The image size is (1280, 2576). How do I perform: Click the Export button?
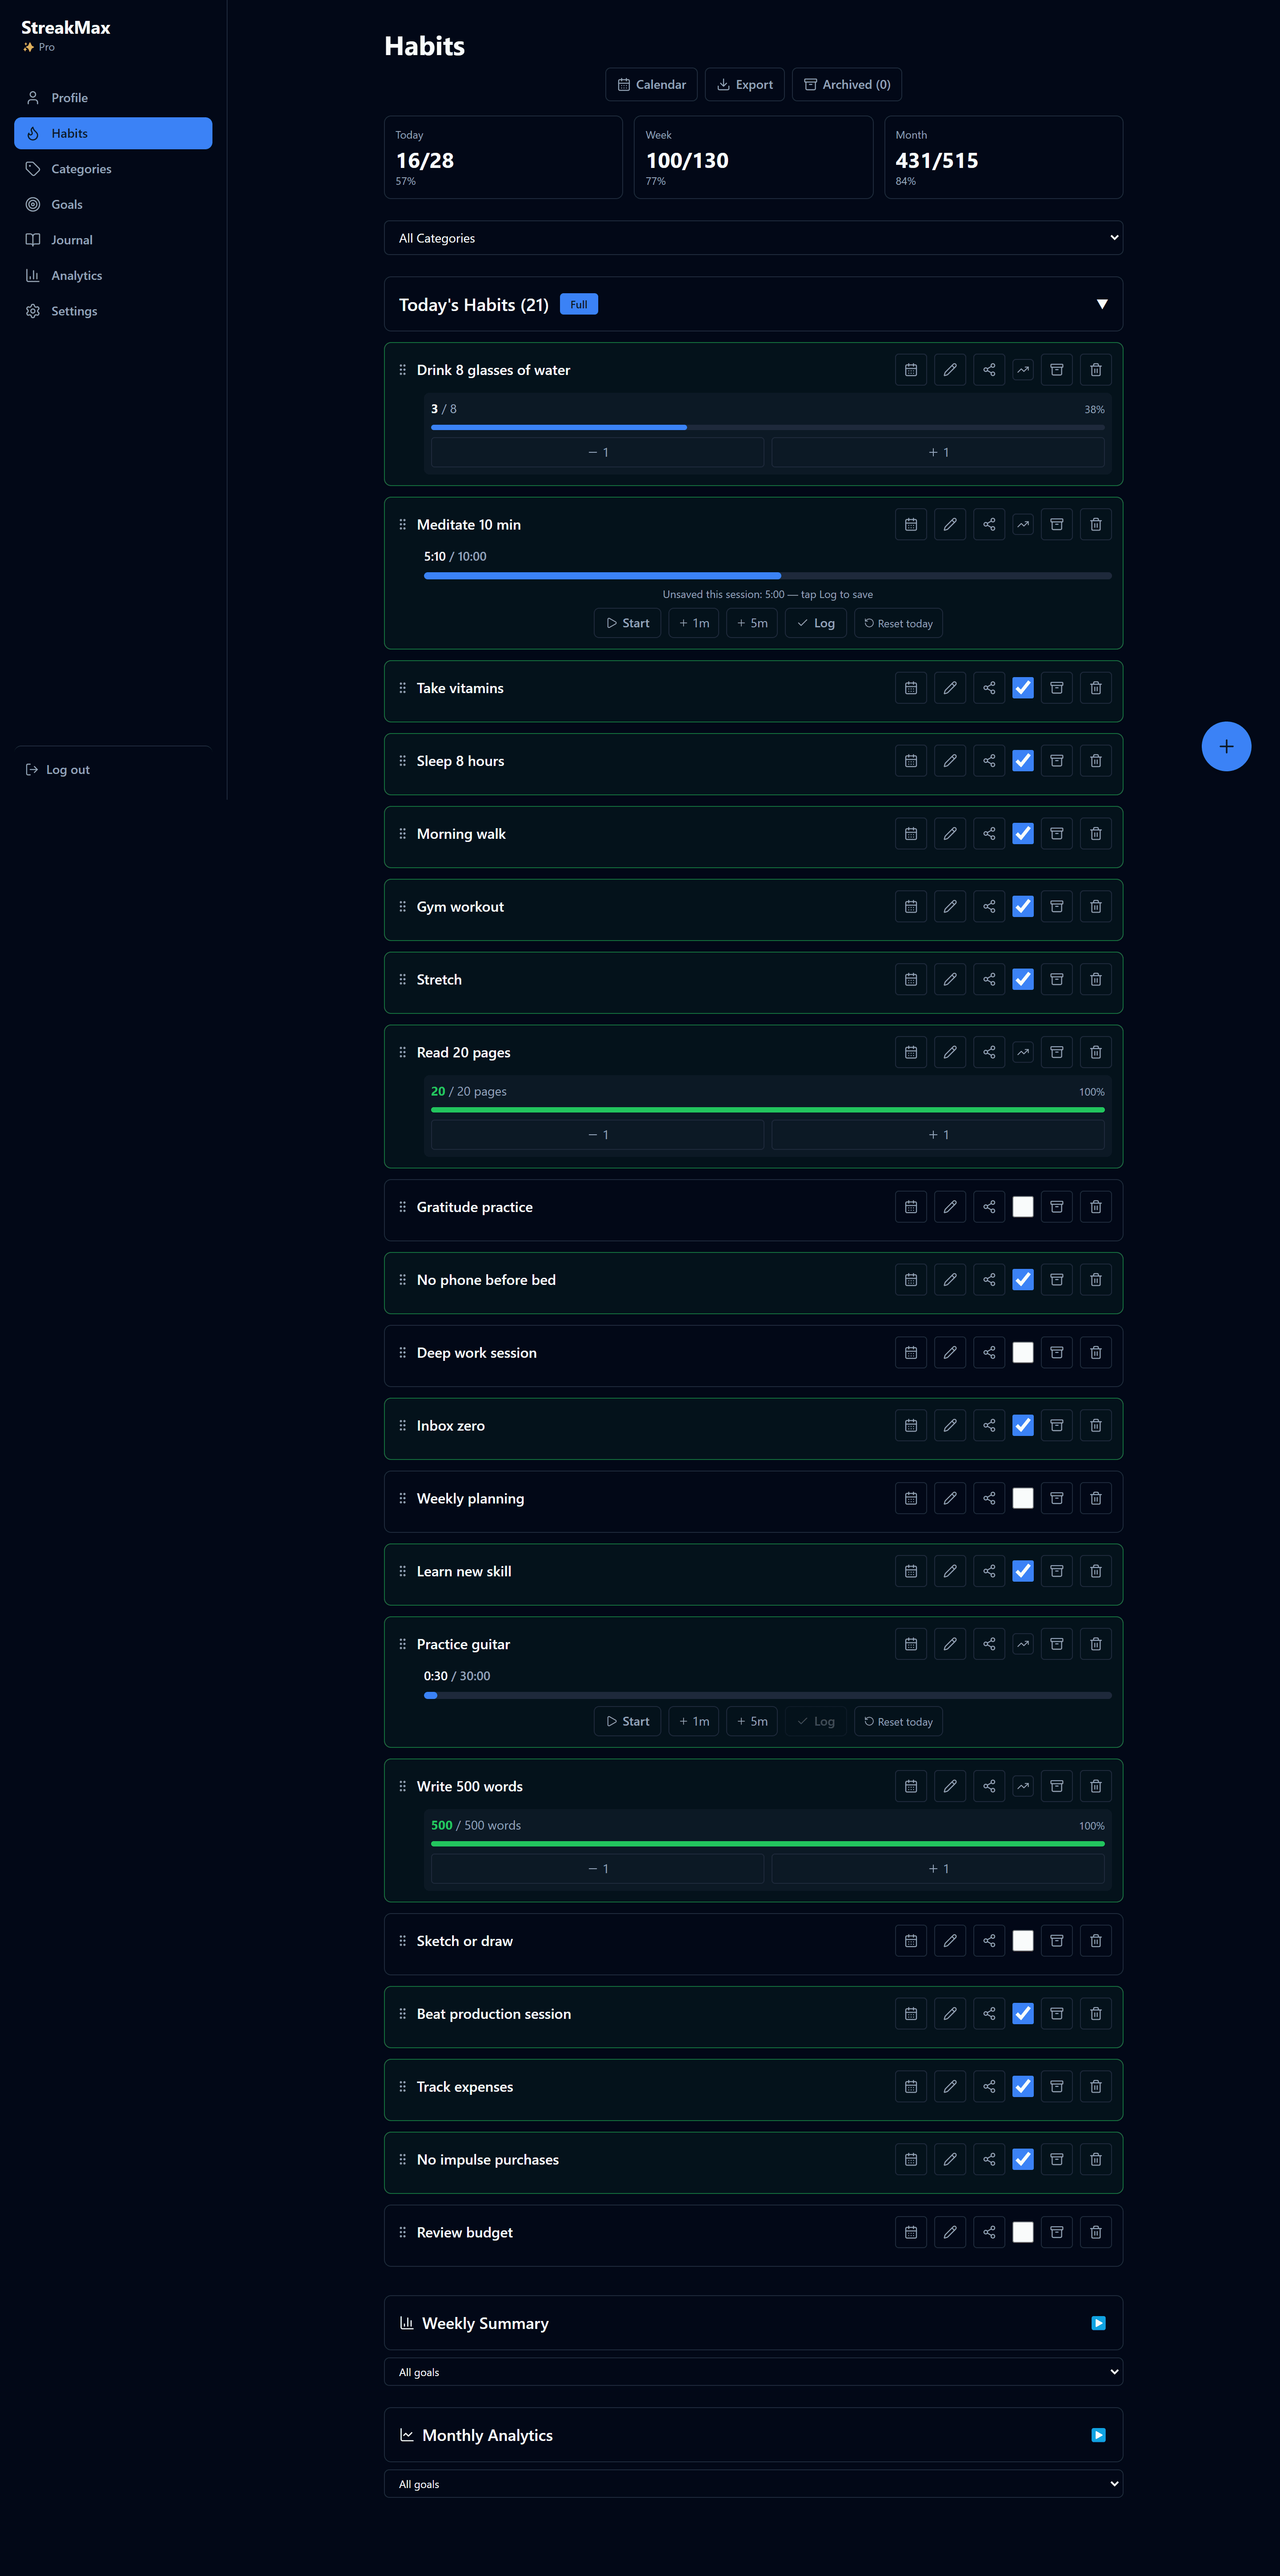coord(744,85)
